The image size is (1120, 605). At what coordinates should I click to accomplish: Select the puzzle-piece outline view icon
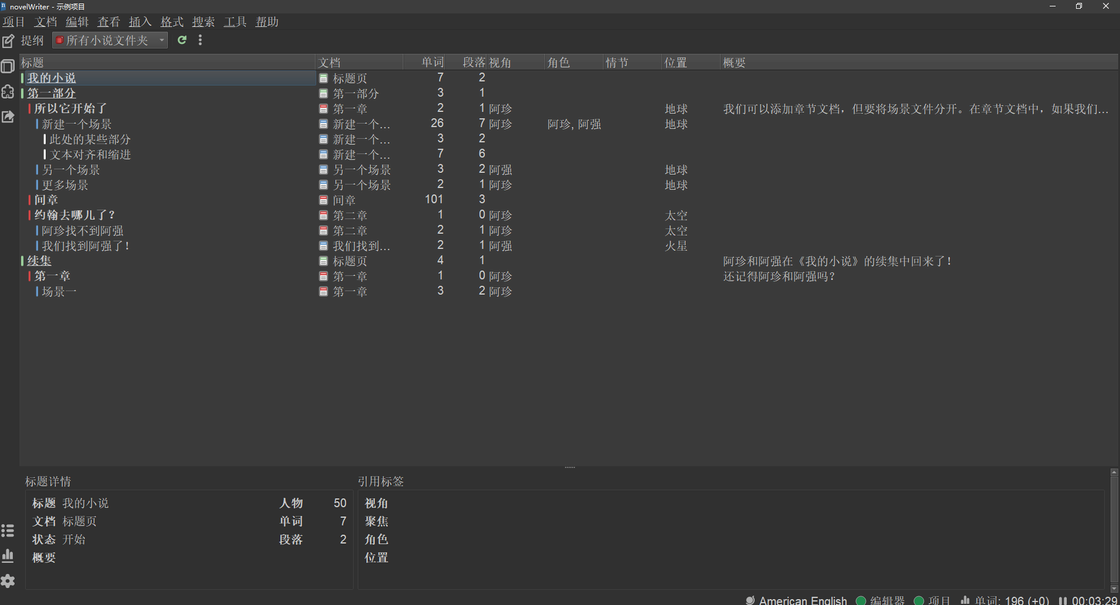(x=8, y=91)
